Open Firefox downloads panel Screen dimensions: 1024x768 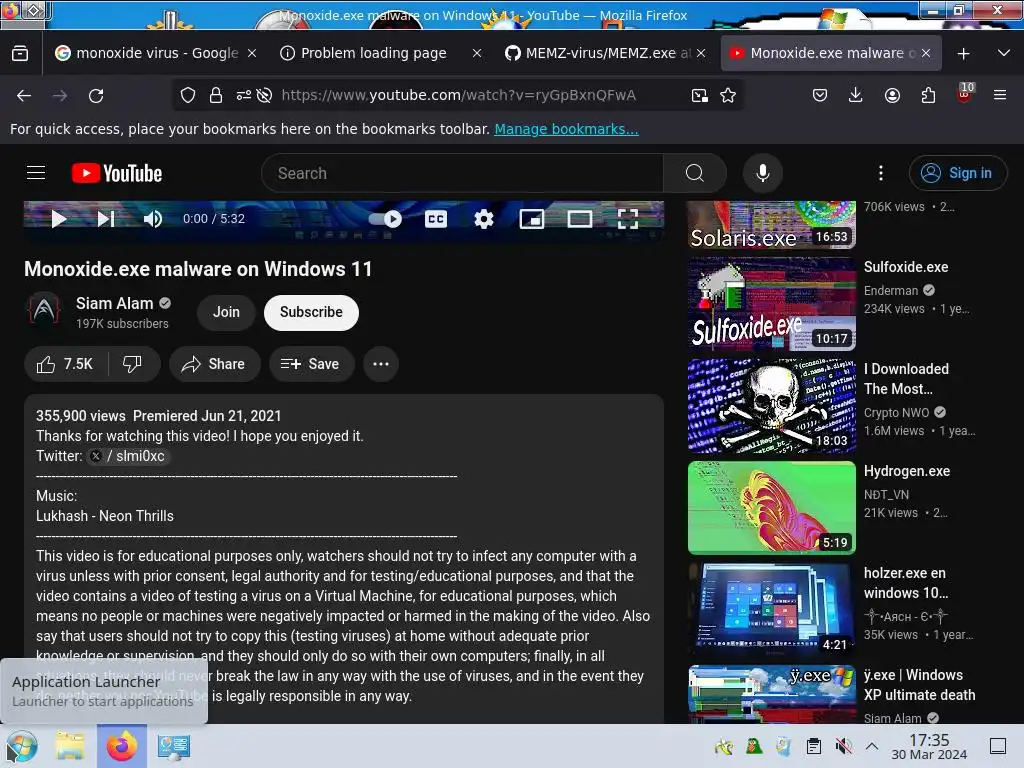click(x=856, y=95)
